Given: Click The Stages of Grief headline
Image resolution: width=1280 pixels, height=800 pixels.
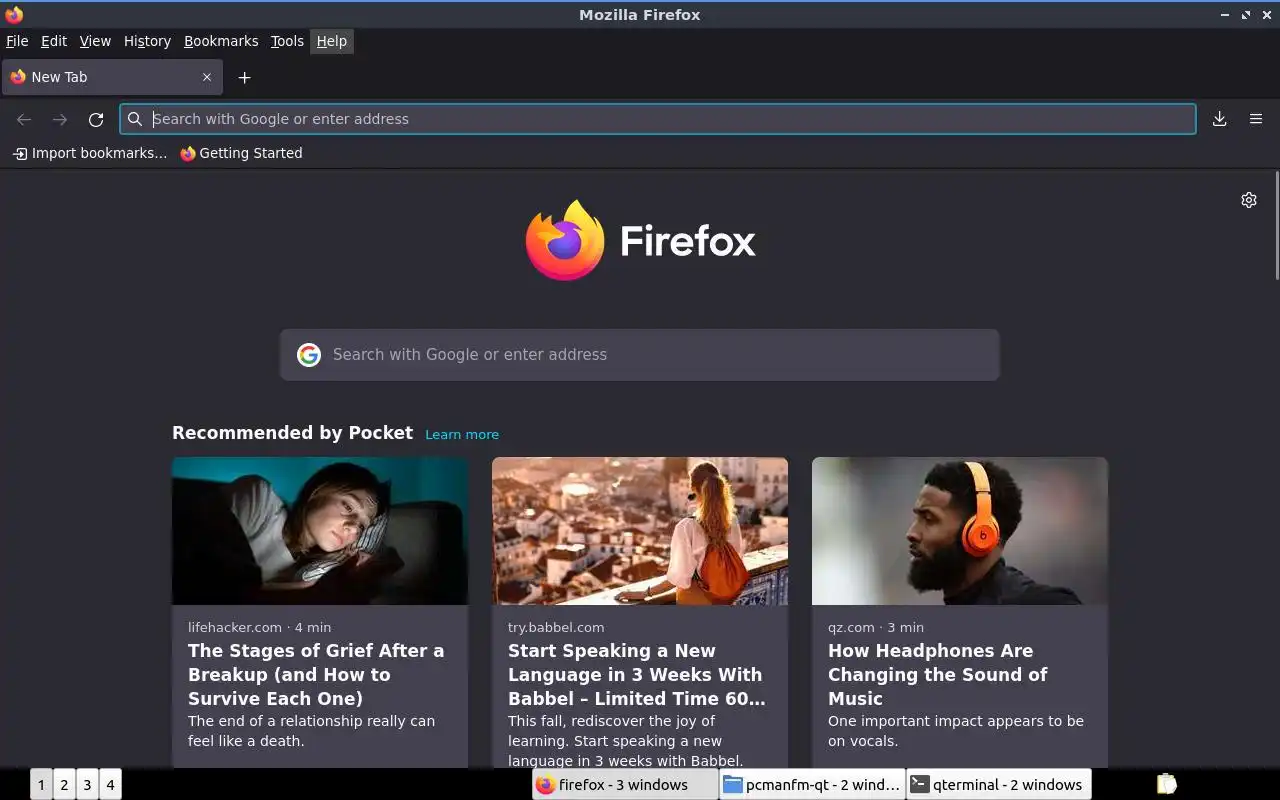Looking at the screenshot, I should coord(316,675).
